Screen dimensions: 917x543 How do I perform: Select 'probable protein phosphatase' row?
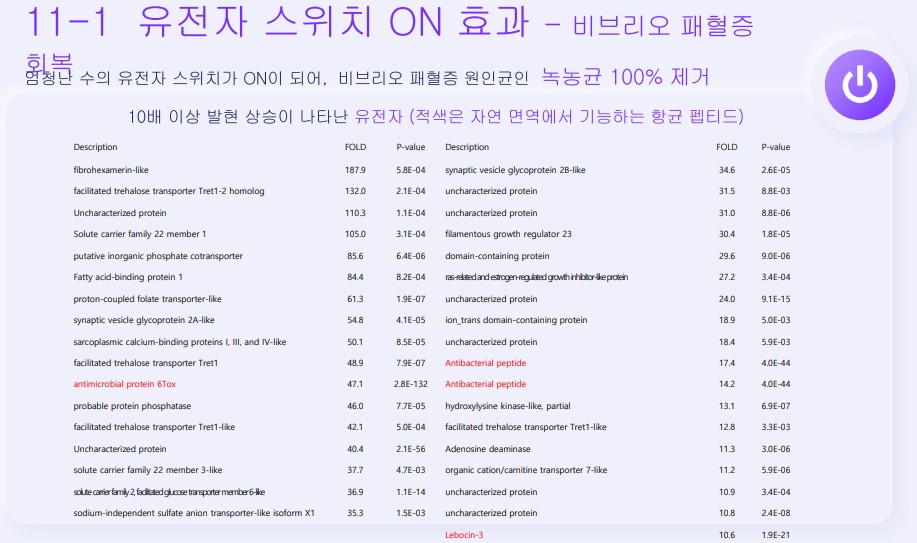[132, 406]
